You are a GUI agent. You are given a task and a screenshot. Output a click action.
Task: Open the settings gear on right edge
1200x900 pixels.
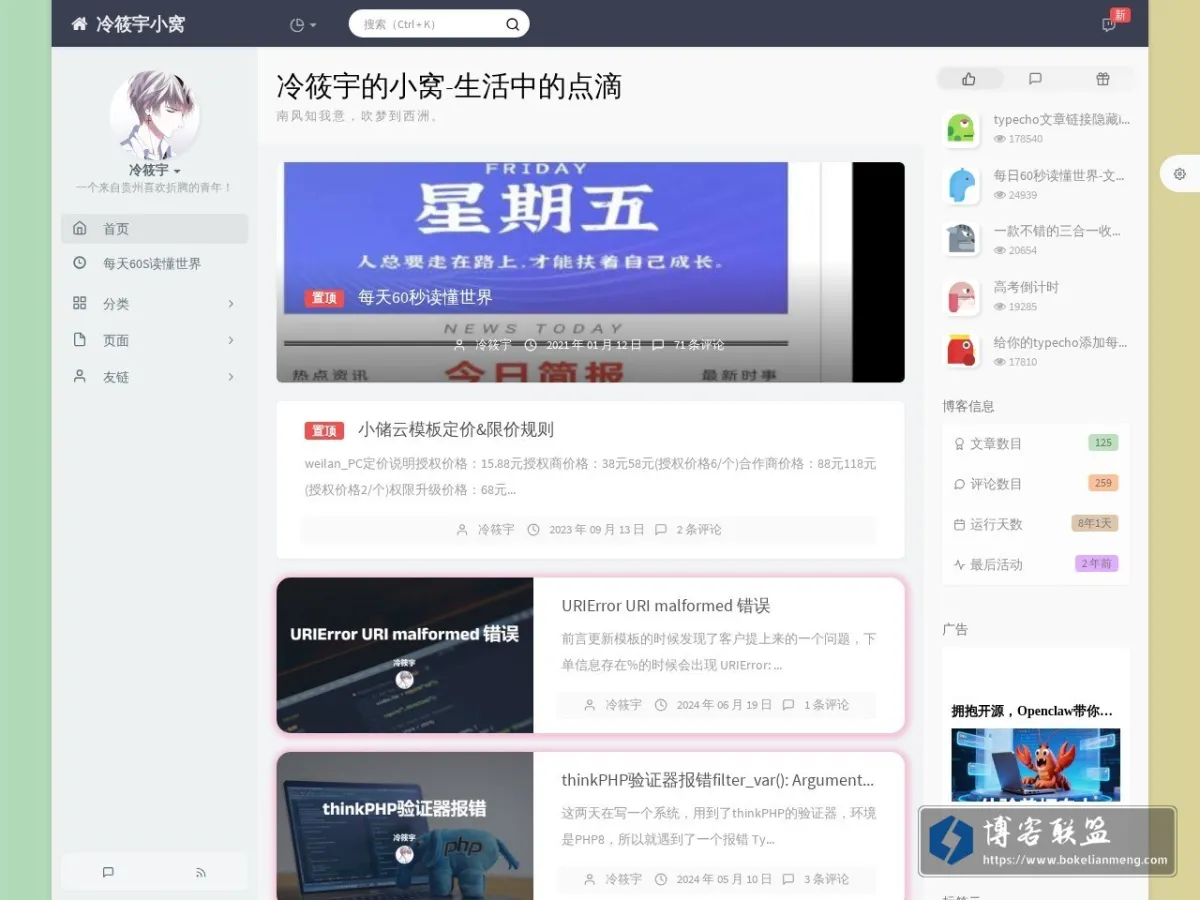coord(1180,174)
